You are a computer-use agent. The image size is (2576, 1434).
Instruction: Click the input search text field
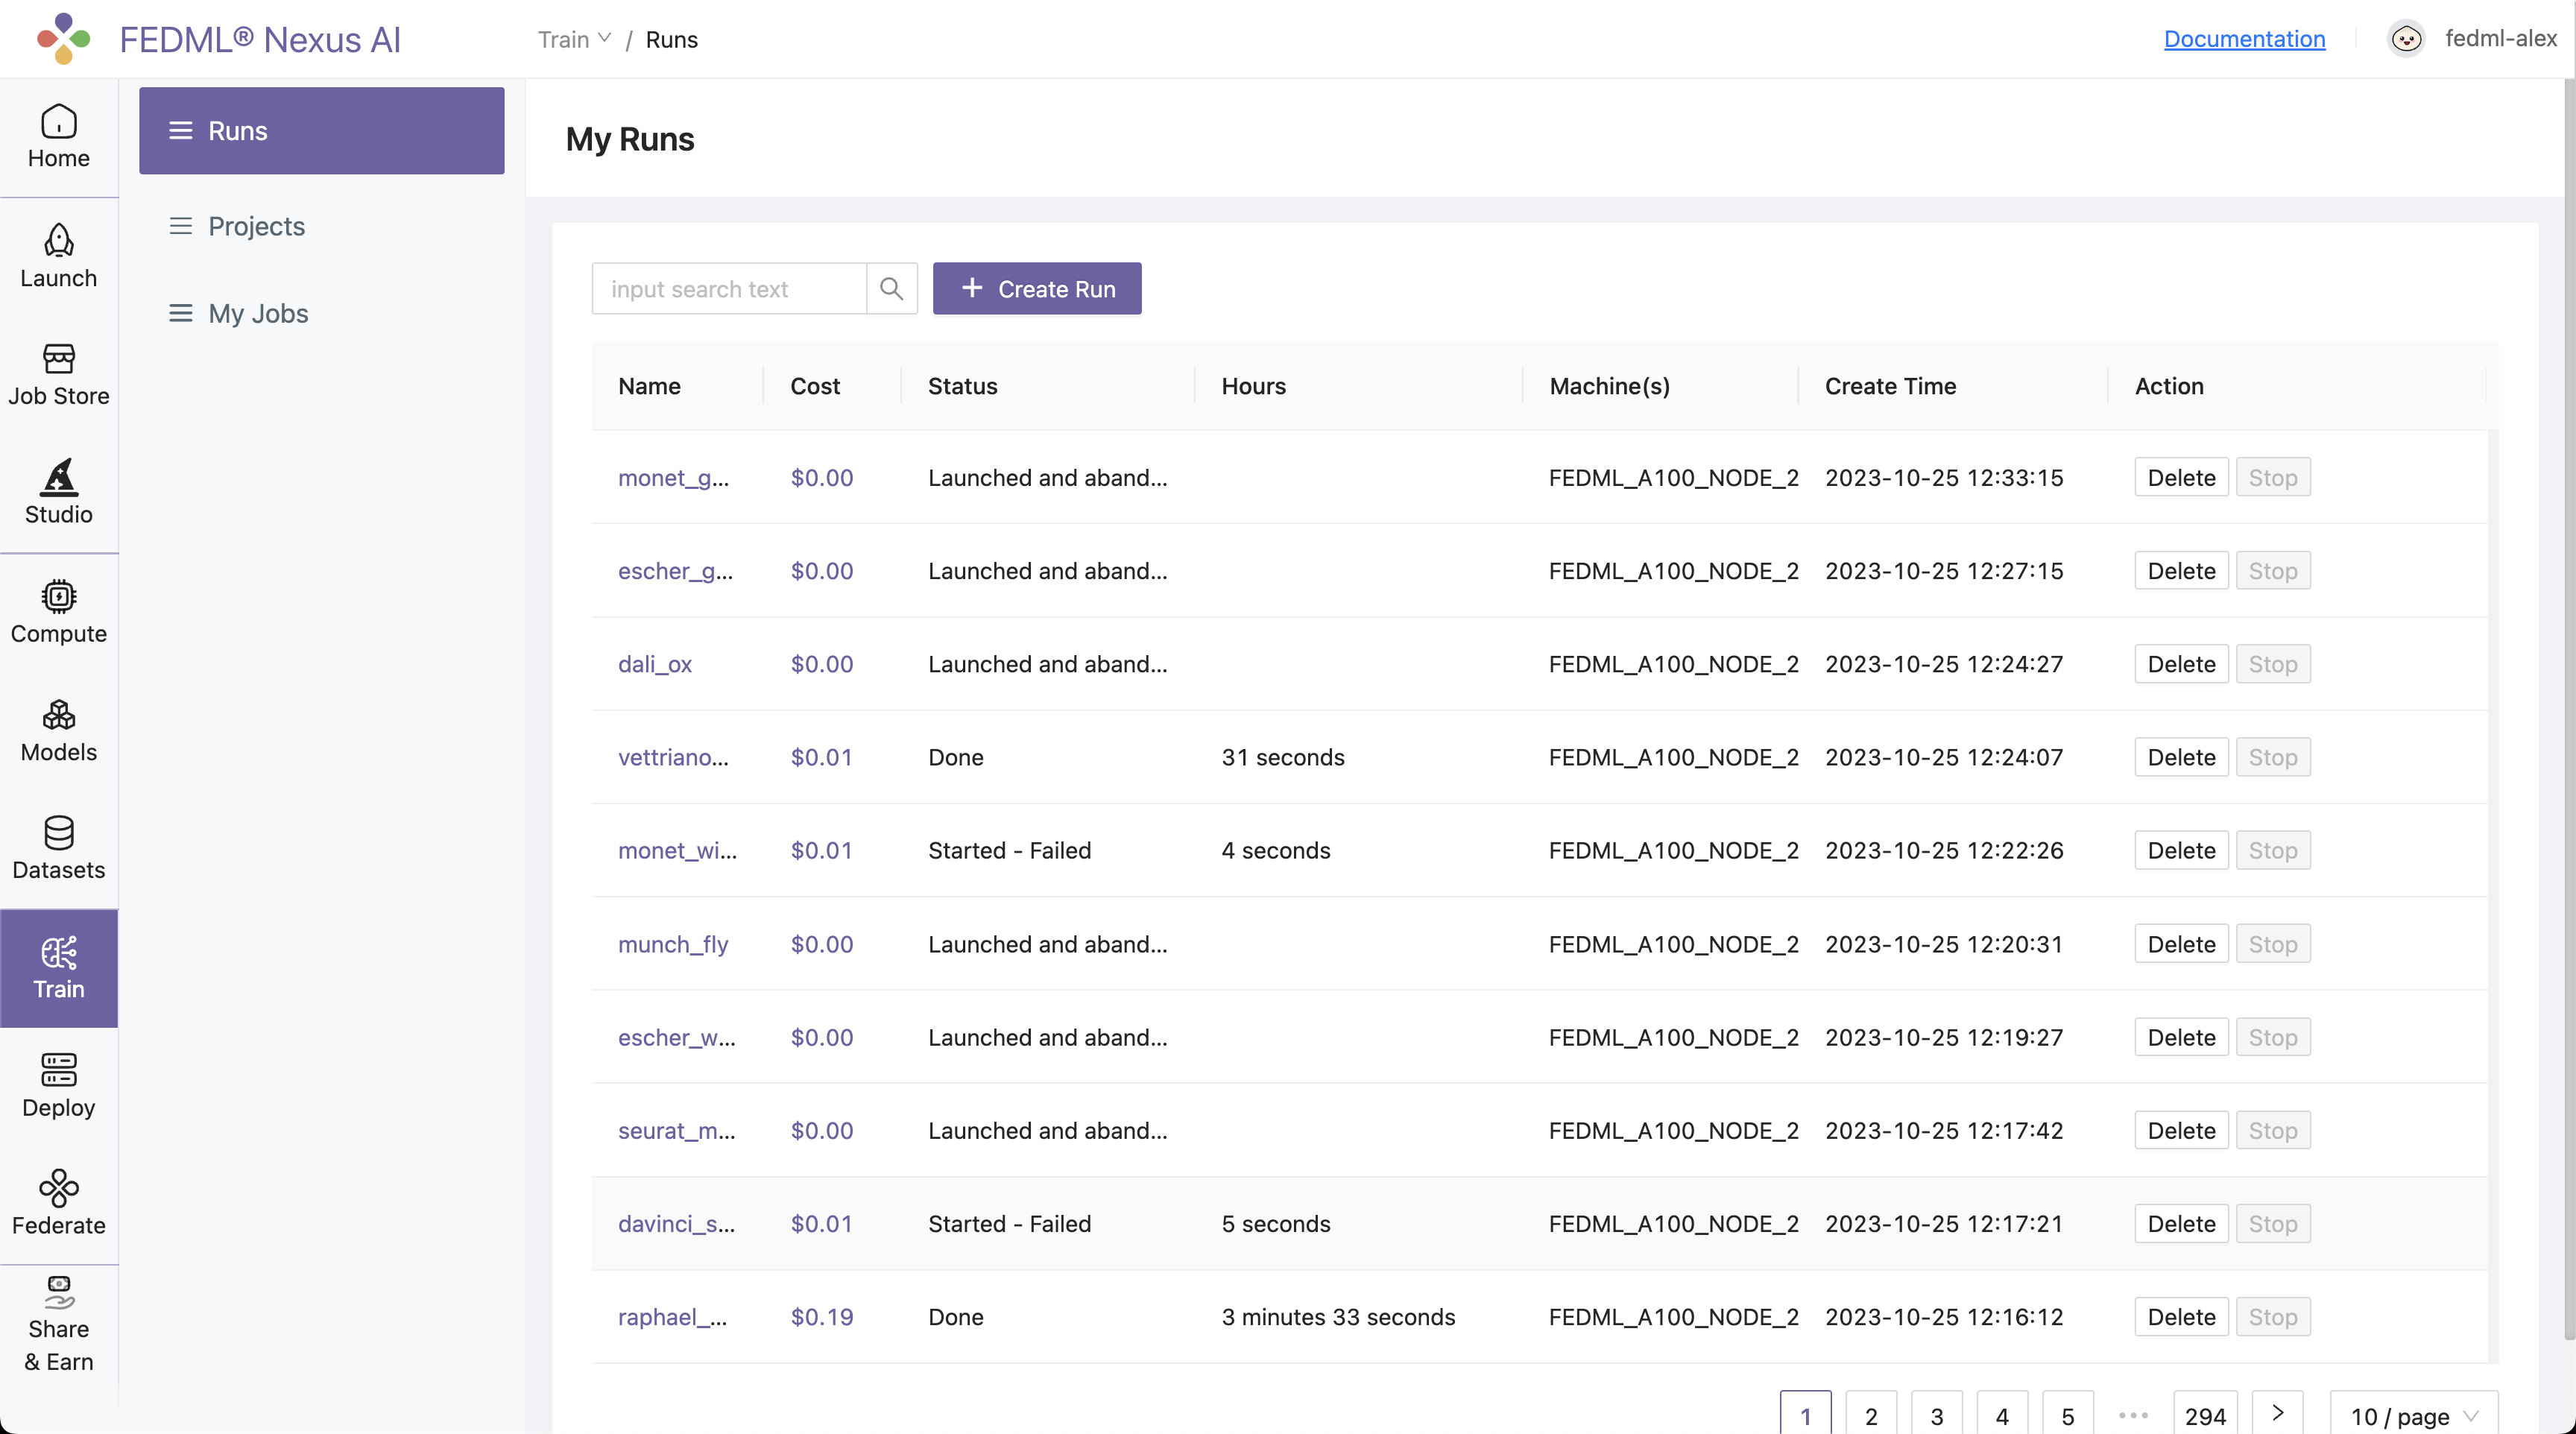(x=729, y=289)
